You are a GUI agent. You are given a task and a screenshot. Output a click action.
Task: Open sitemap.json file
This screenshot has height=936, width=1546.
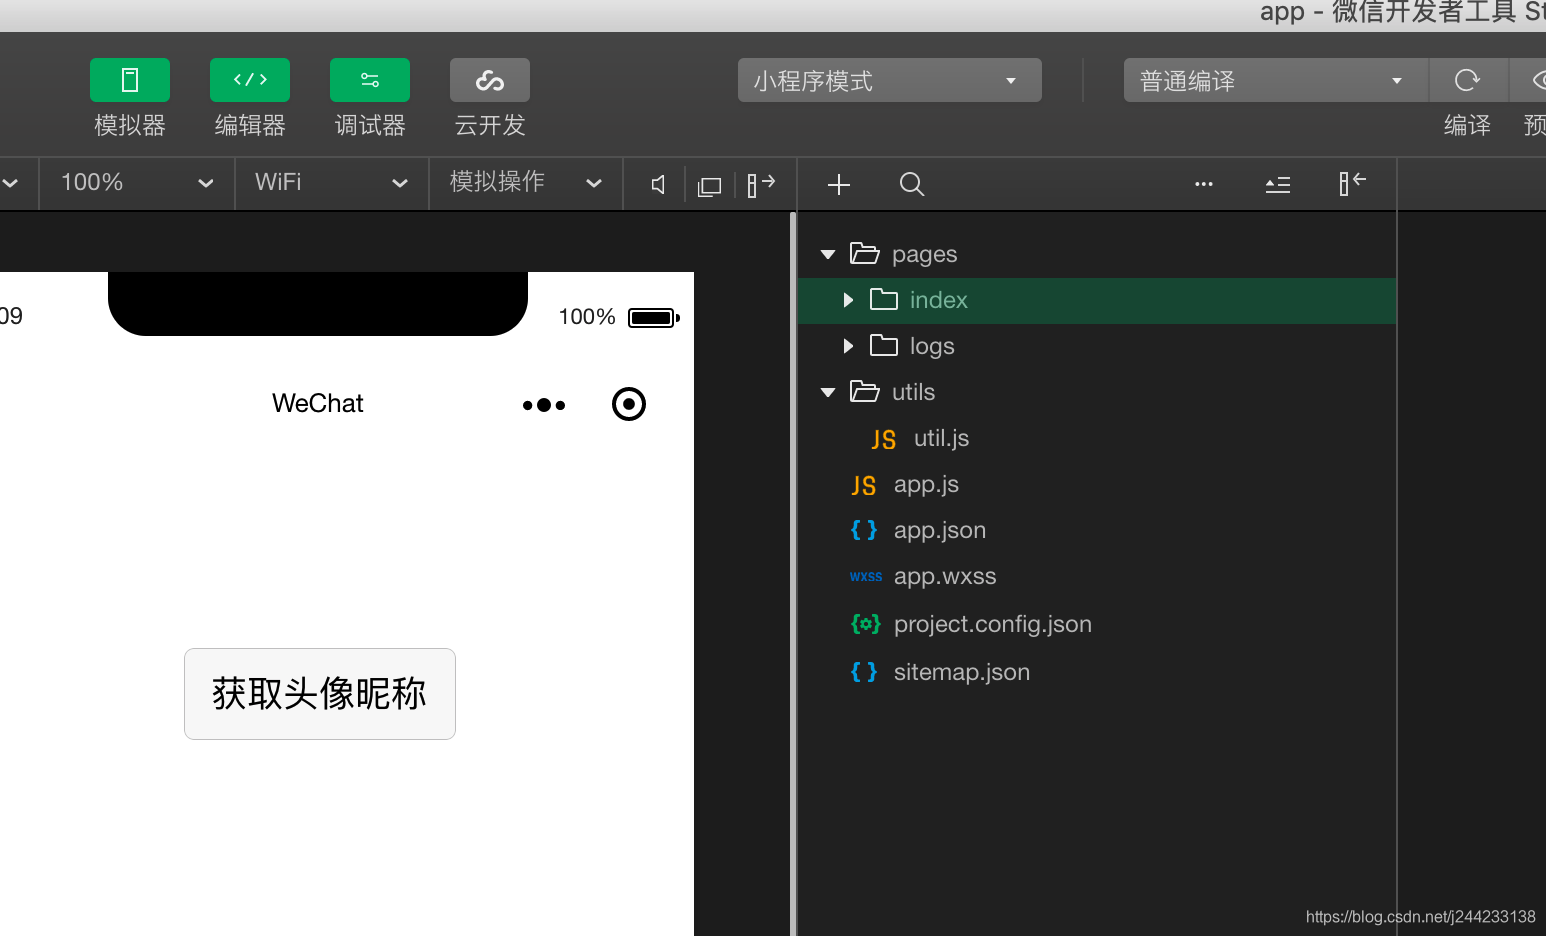coord(962,672)
